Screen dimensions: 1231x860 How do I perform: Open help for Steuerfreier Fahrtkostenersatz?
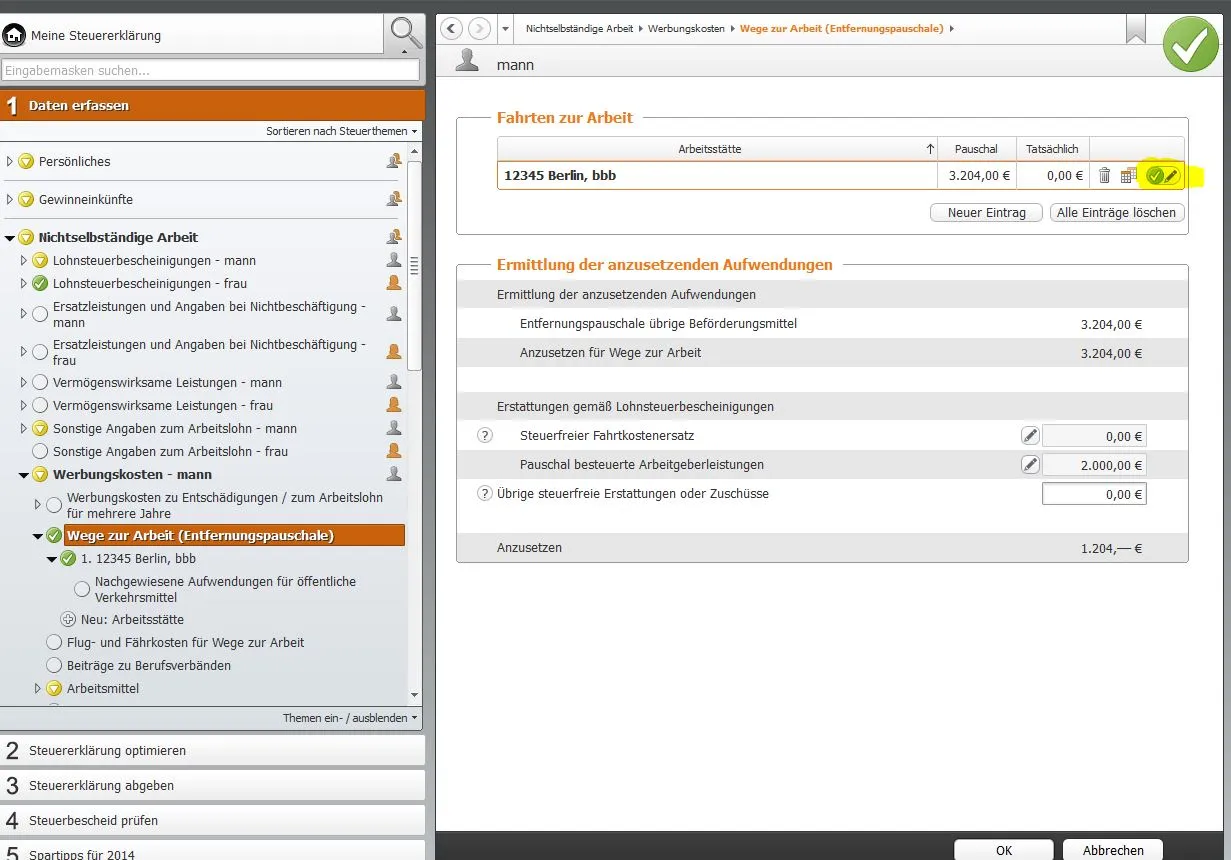pos(485,436)
